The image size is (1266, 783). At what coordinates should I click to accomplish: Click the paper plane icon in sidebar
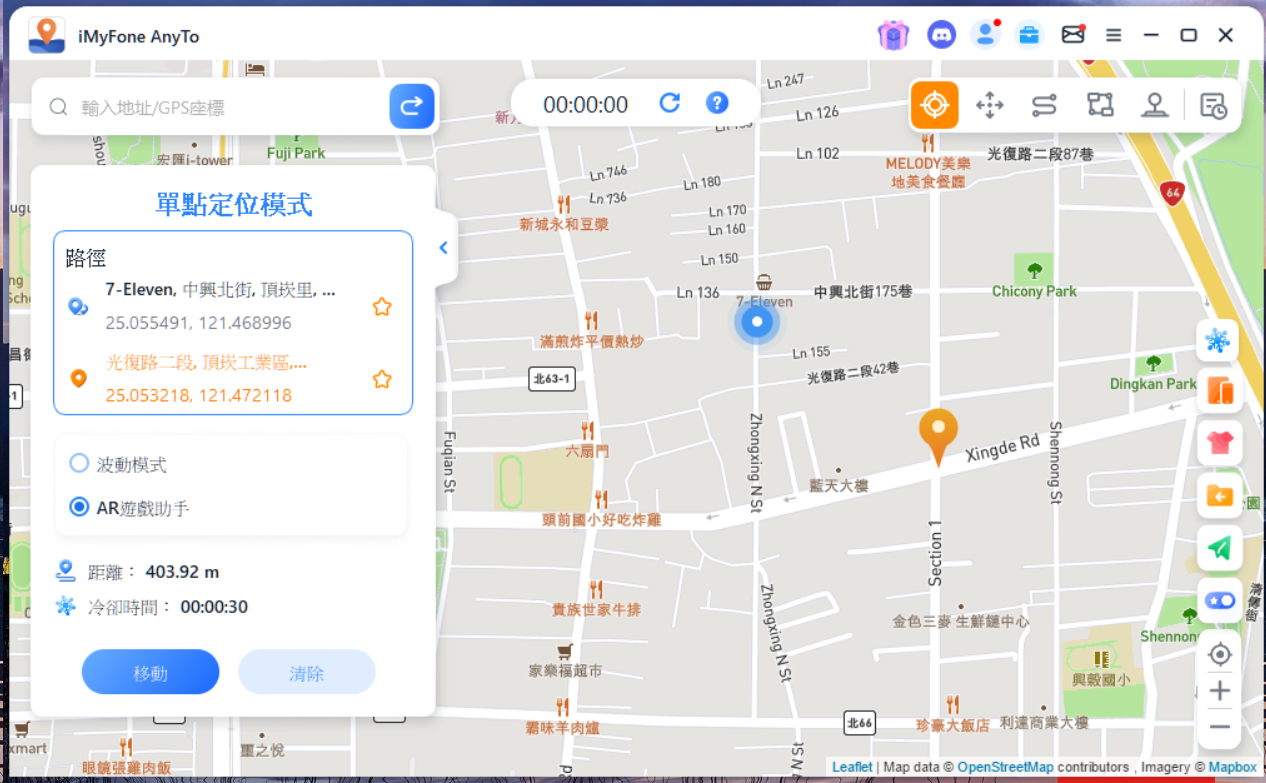click(x=1219, y=547)
